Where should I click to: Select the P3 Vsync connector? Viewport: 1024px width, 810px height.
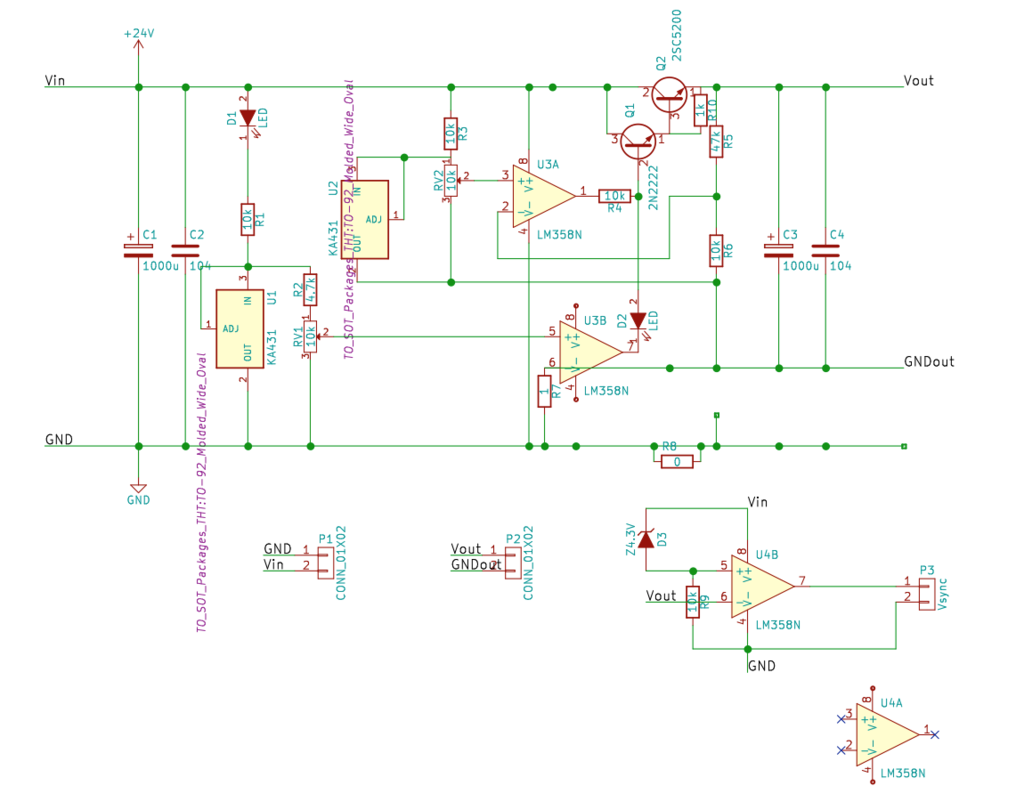pyautogui.click(x=927, y=594)
